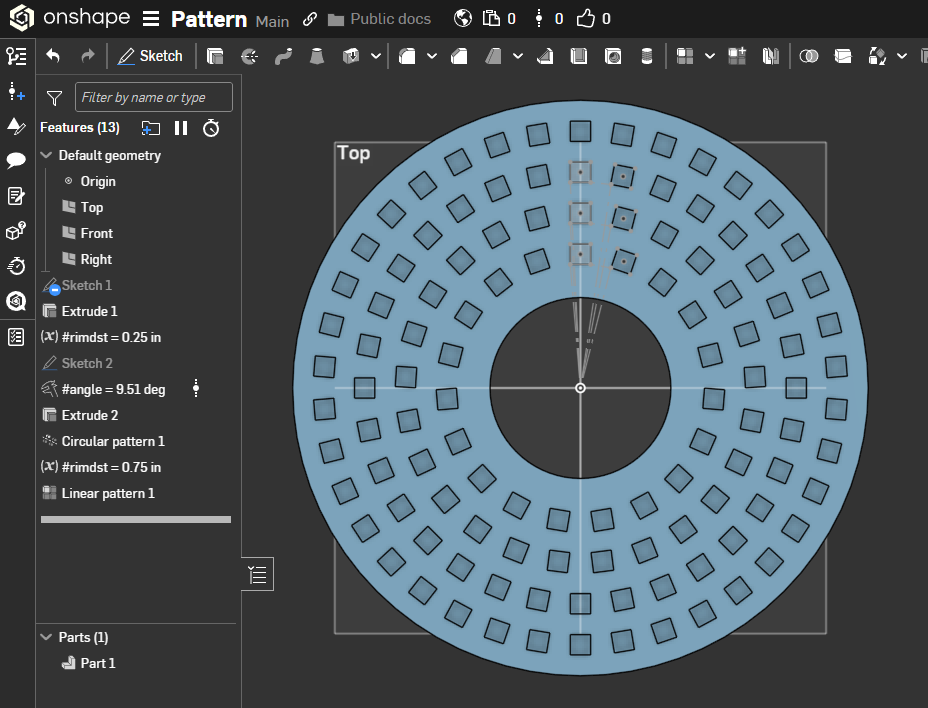The height and width of the screenshot is (708, 928).
Task: Toggle the feature list panel icon
Action: 257,574
